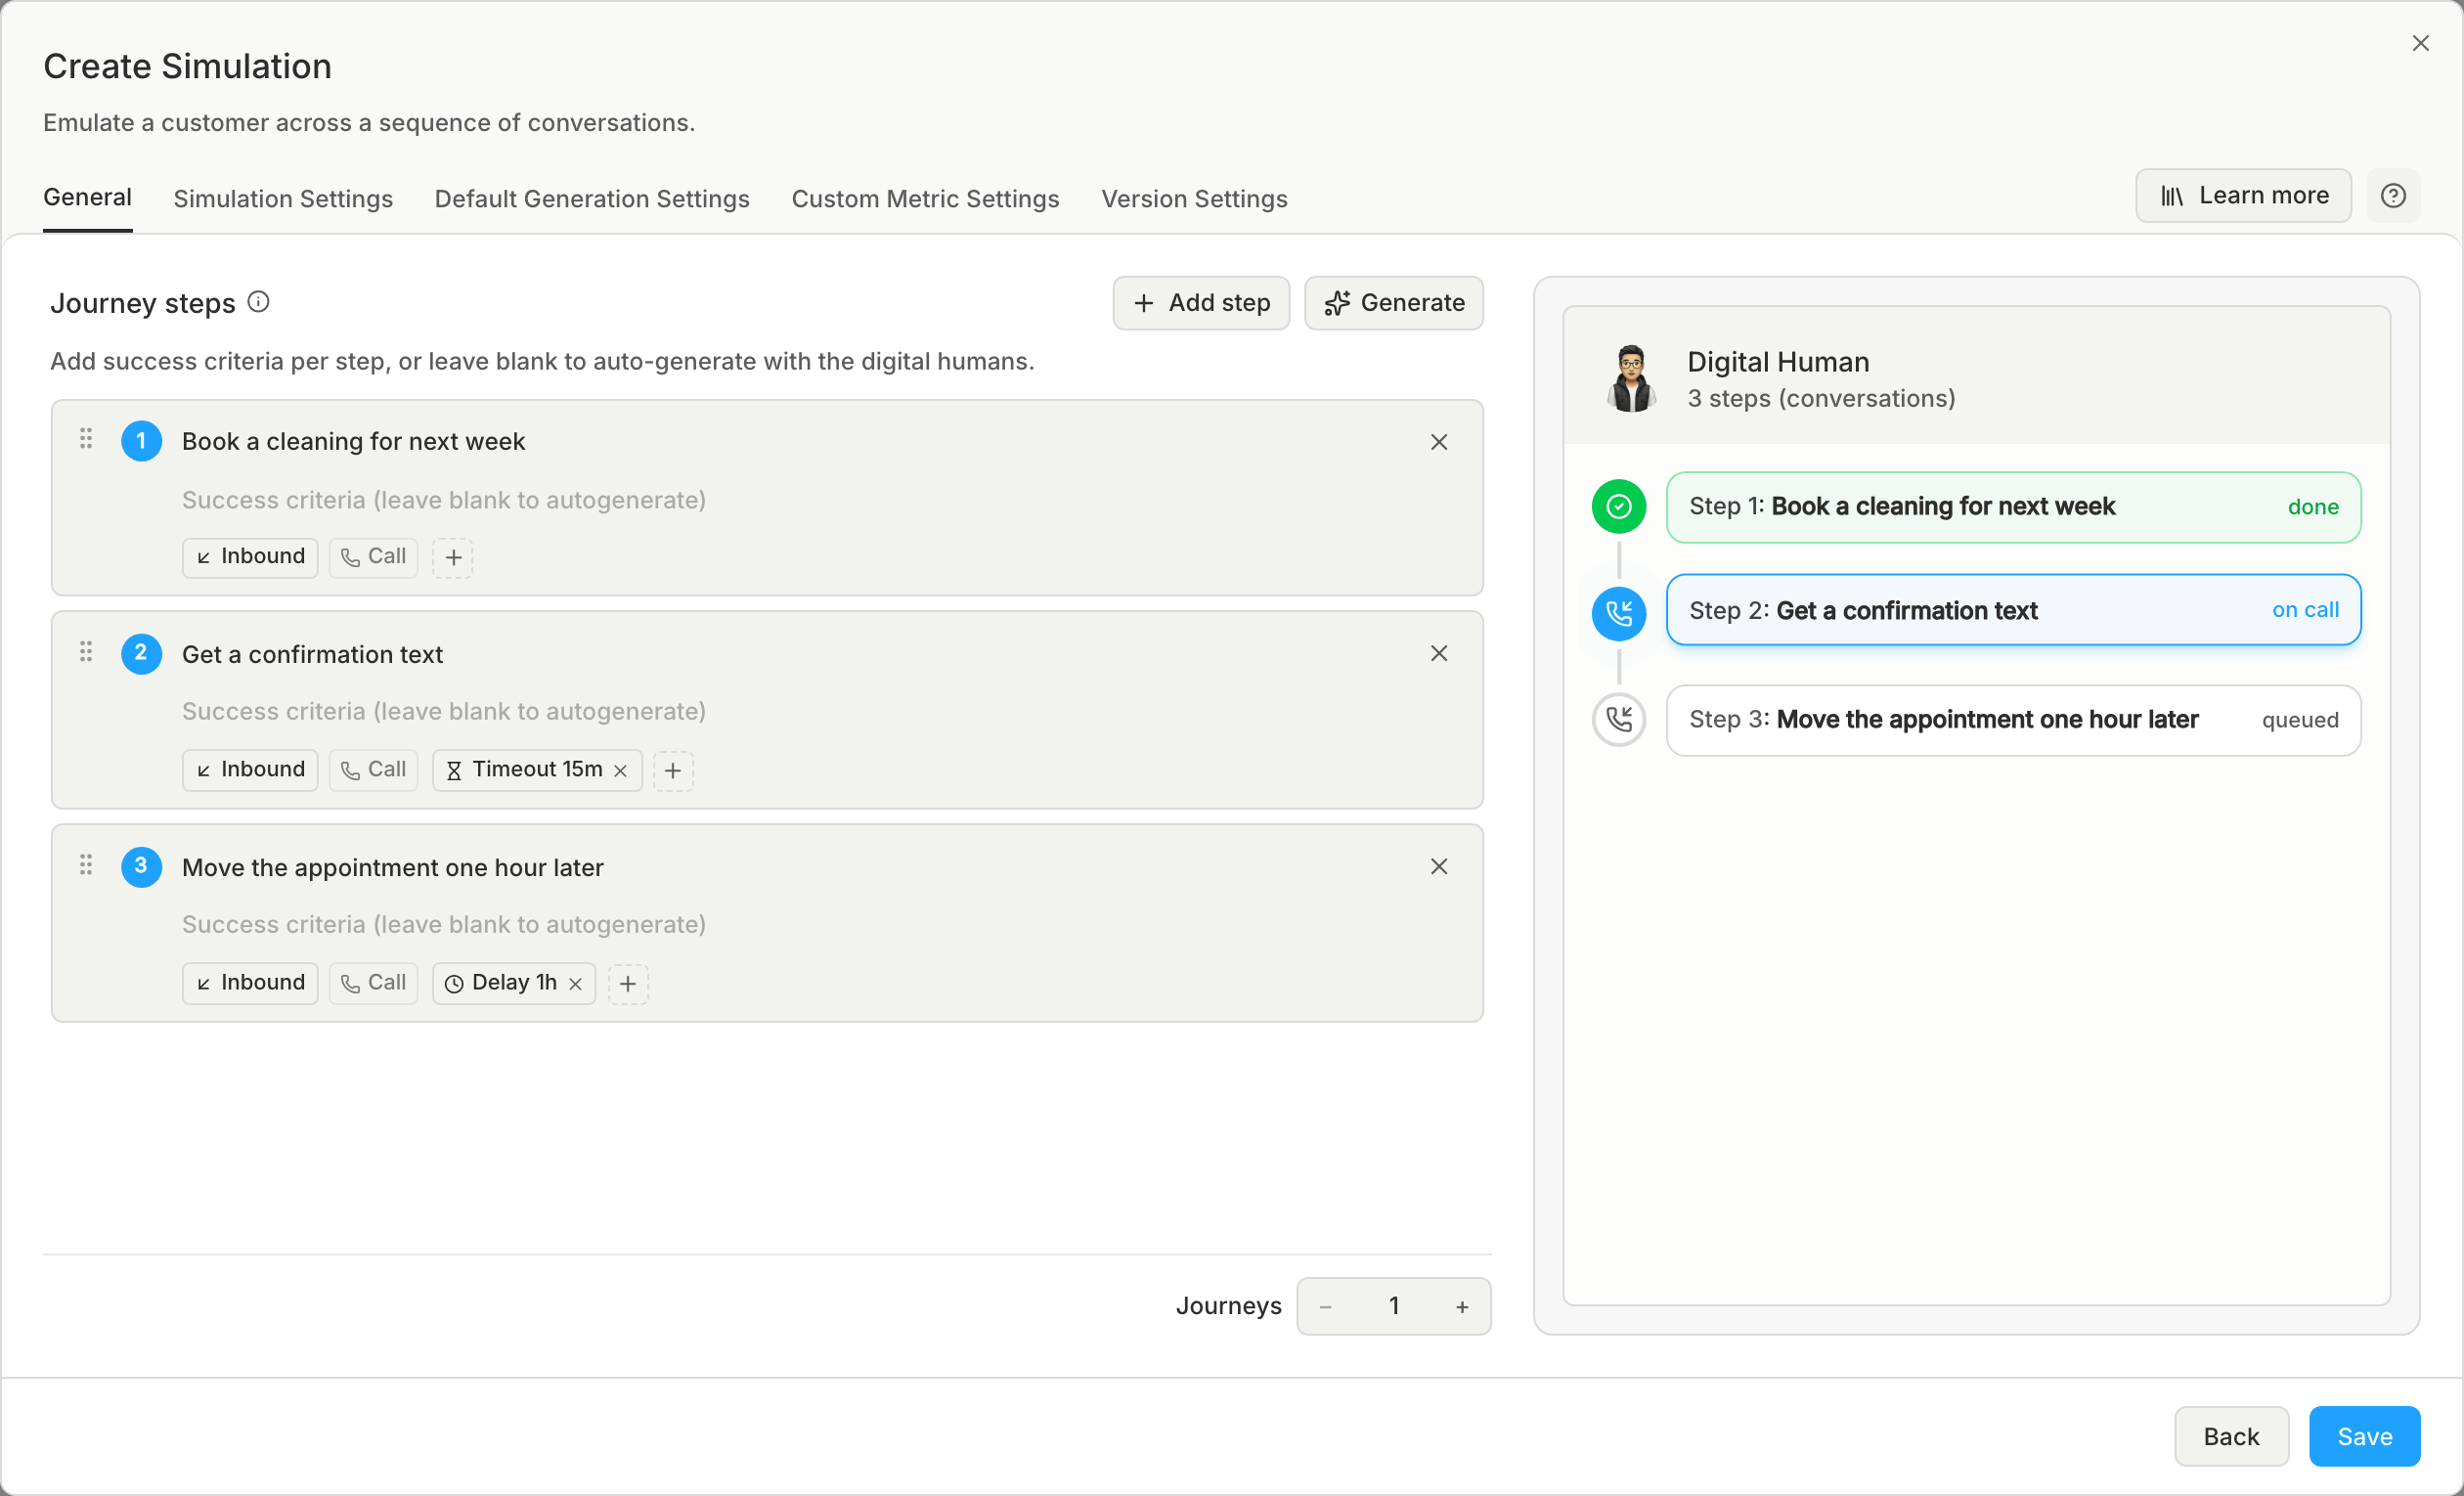Open the General tab
2464x1496 pixels.
coord(87,197)
